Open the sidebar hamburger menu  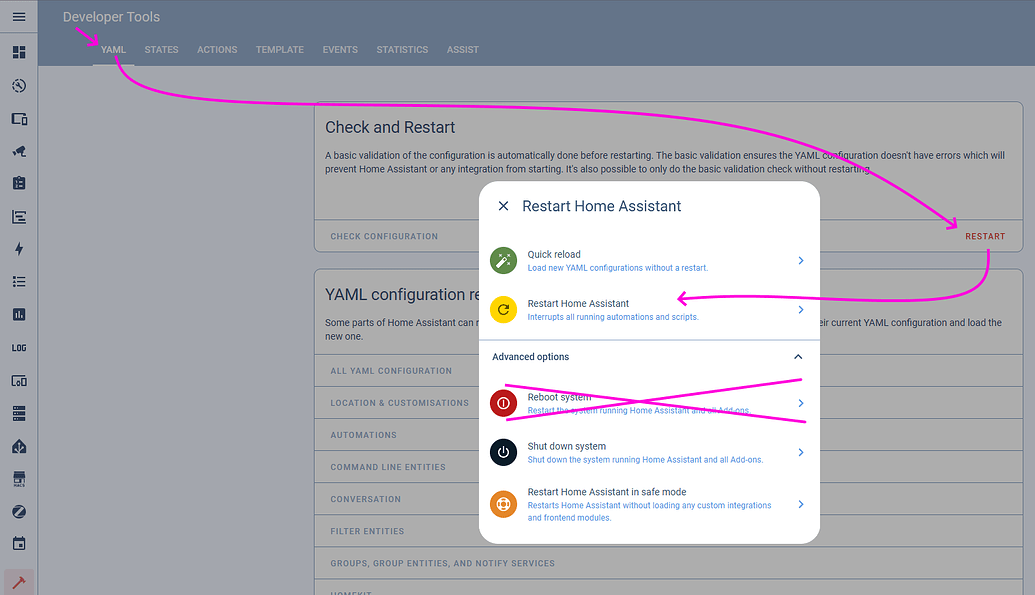18,16
